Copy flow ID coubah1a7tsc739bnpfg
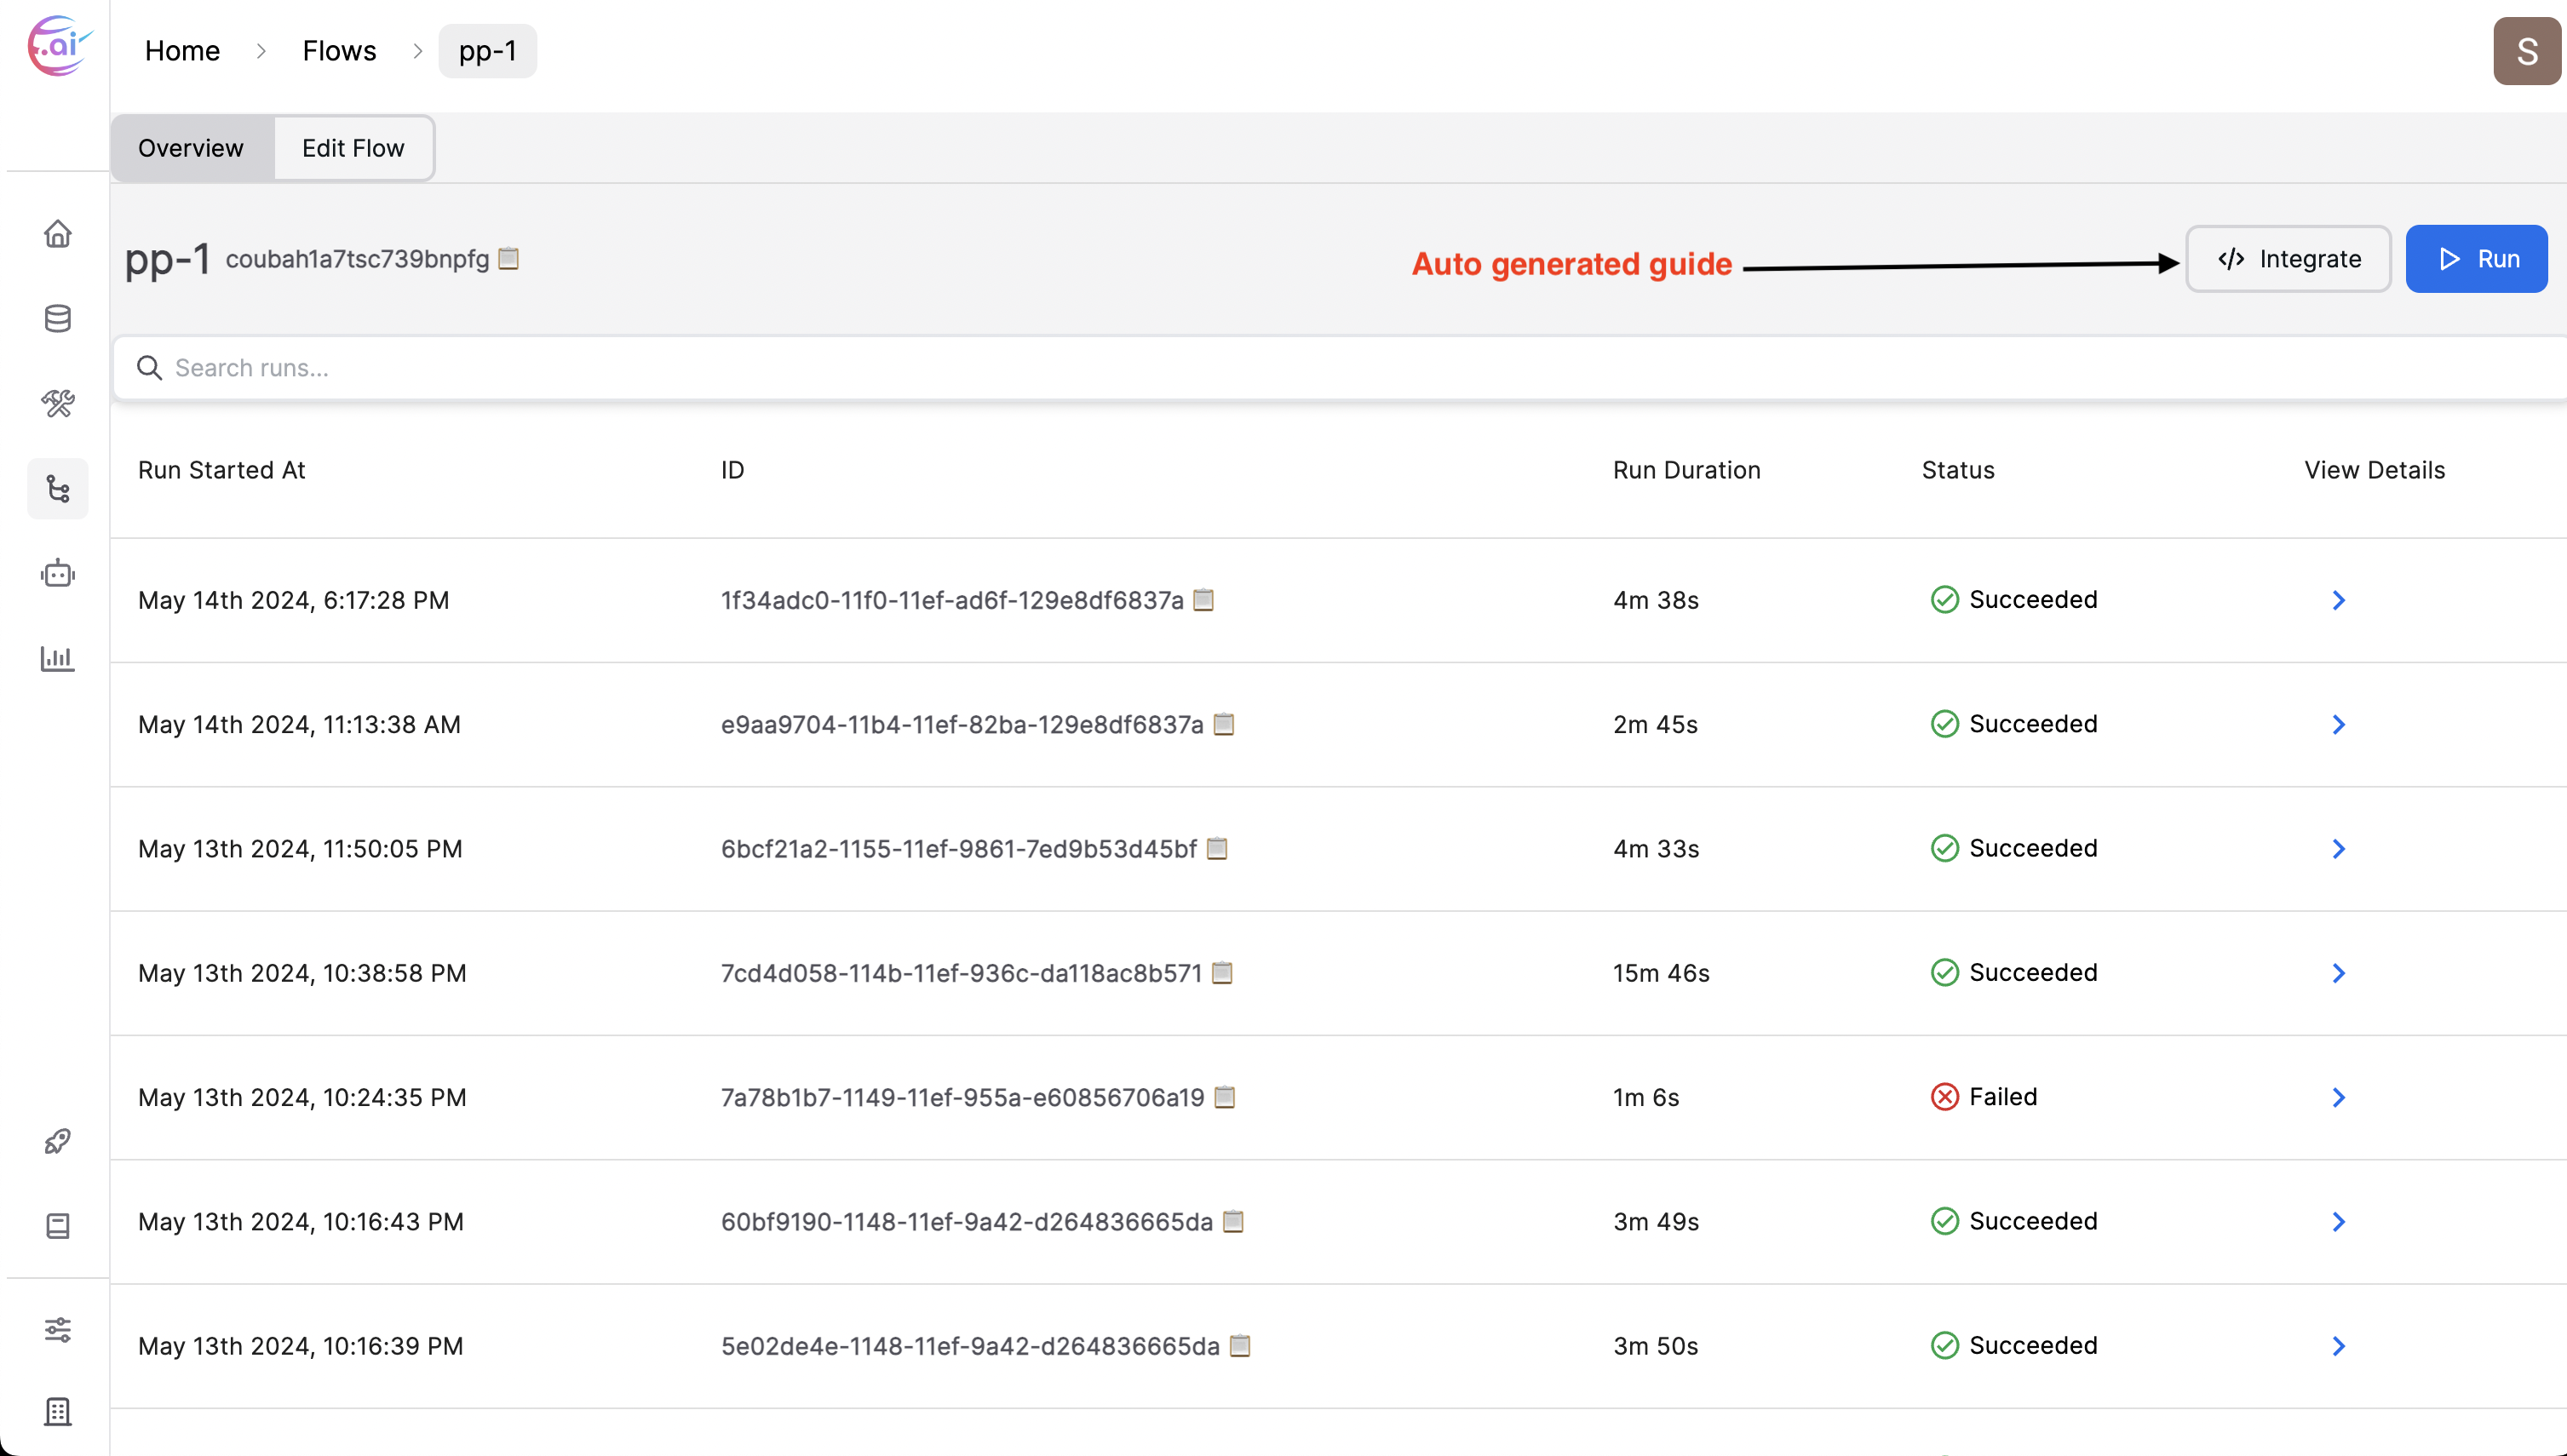The width and height of the screenshot is (2567, 1456). coord(508,258)
